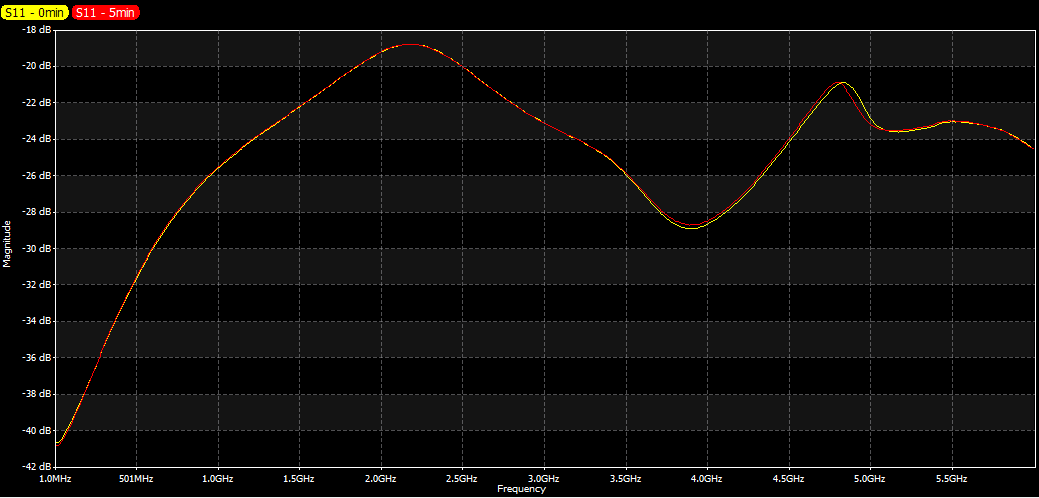Click the trace peak near 2.2GHz
1039x498 pixels.
(411, 44)
